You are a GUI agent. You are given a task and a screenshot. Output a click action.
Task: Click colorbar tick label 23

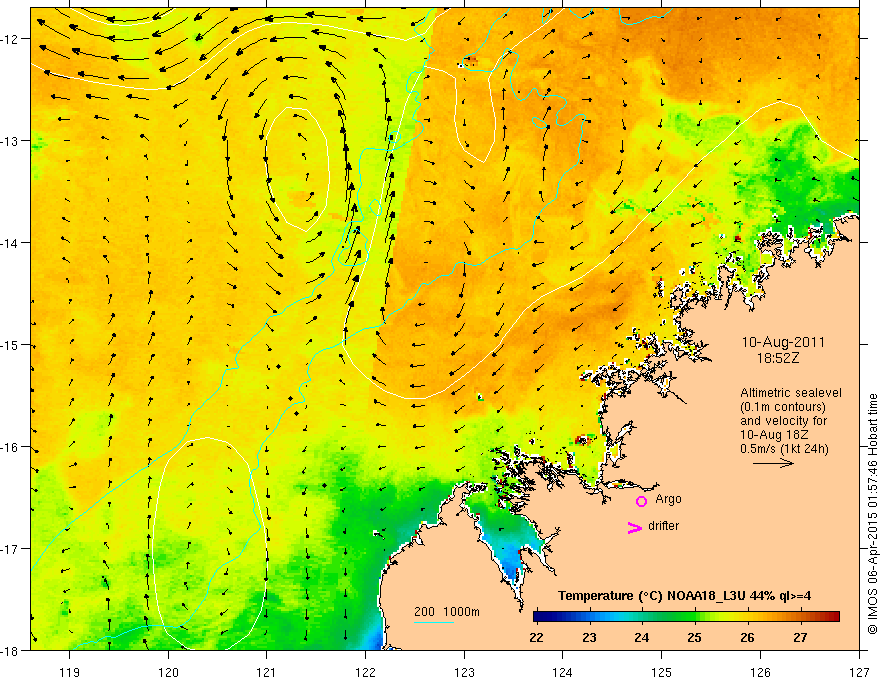point(589,637)
